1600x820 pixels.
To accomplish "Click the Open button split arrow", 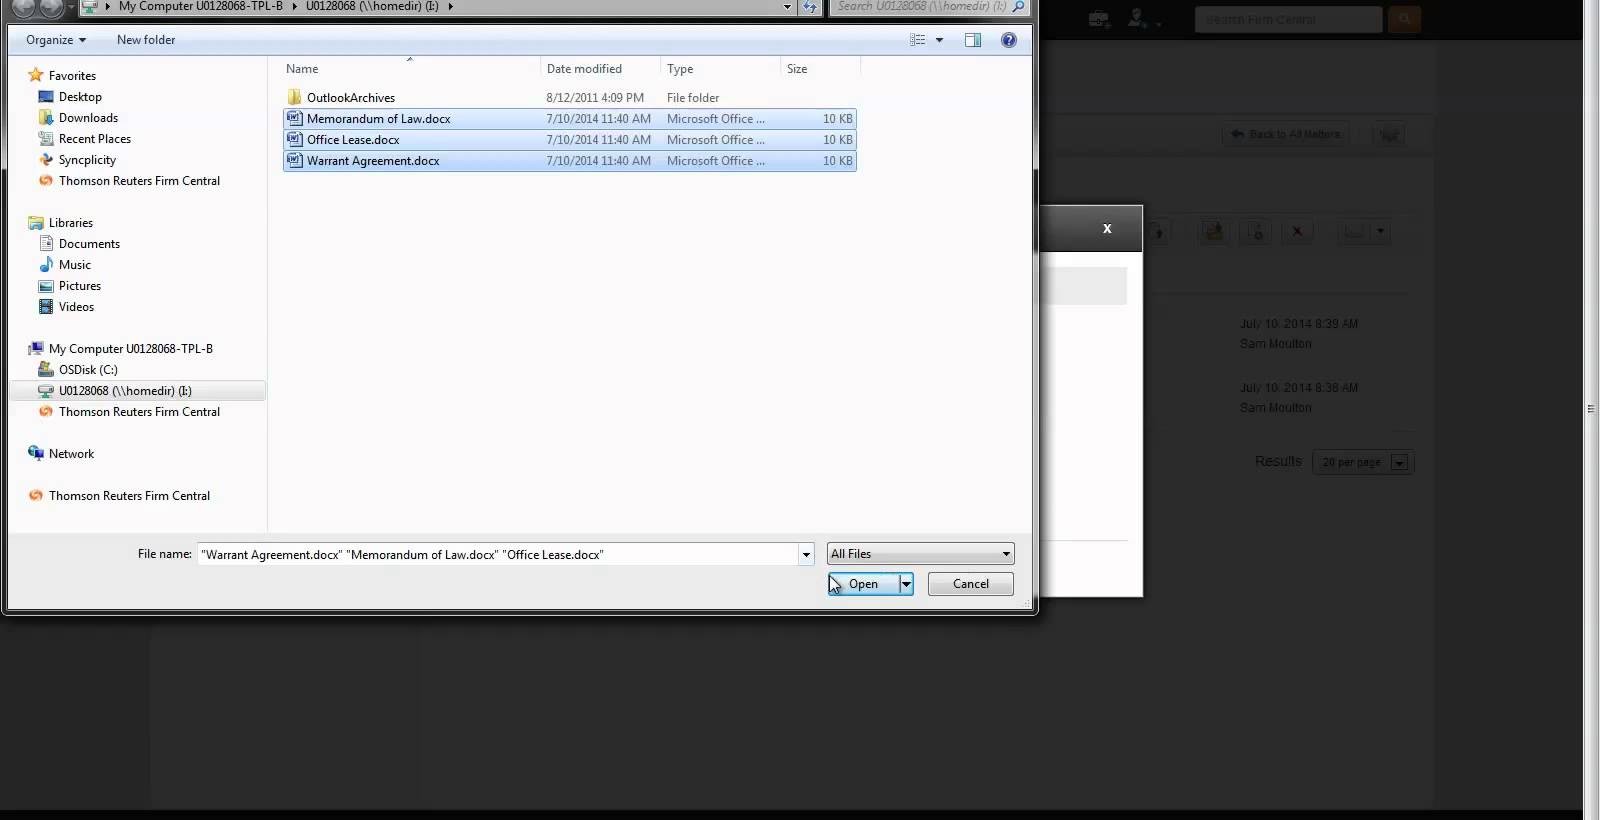I will click(x=906, y=584).
